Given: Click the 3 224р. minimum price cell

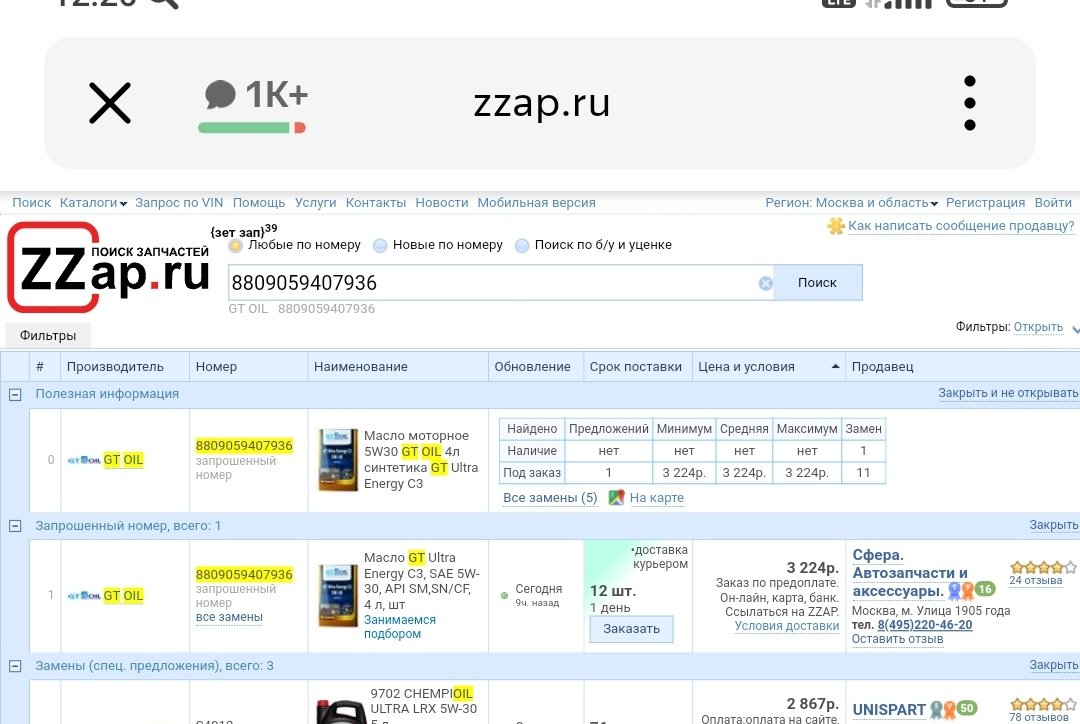Looking at the screenshot, I should coord(684,473).
